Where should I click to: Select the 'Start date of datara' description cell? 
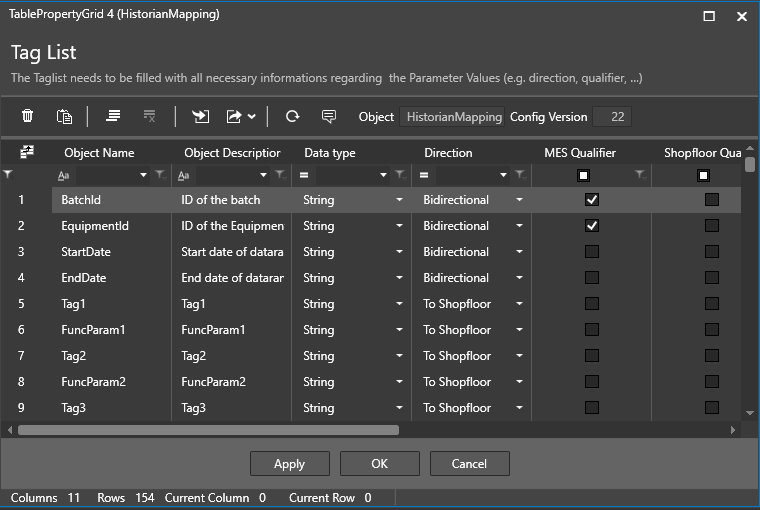(x=232, y=252)
